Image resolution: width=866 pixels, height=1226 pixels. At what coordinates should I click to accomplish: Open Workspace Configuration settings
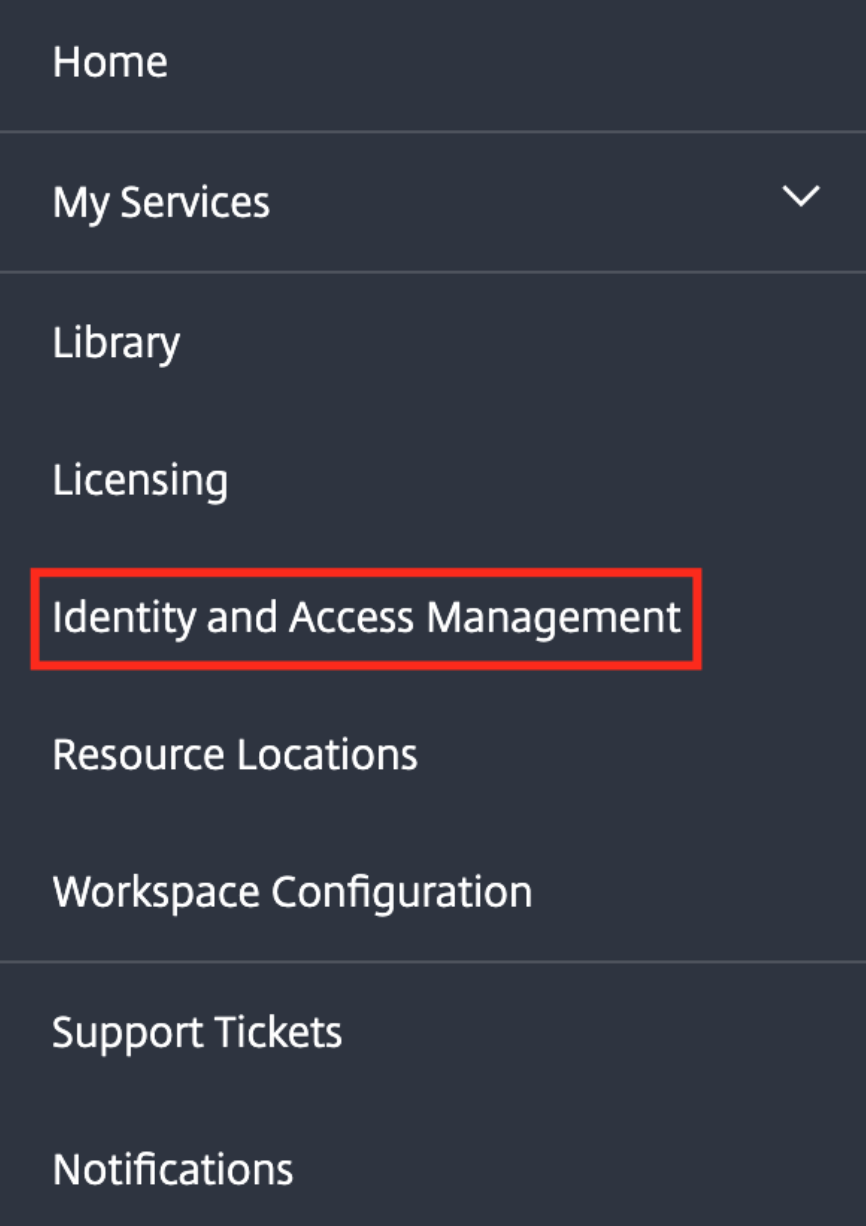click(x=292, y=891)
